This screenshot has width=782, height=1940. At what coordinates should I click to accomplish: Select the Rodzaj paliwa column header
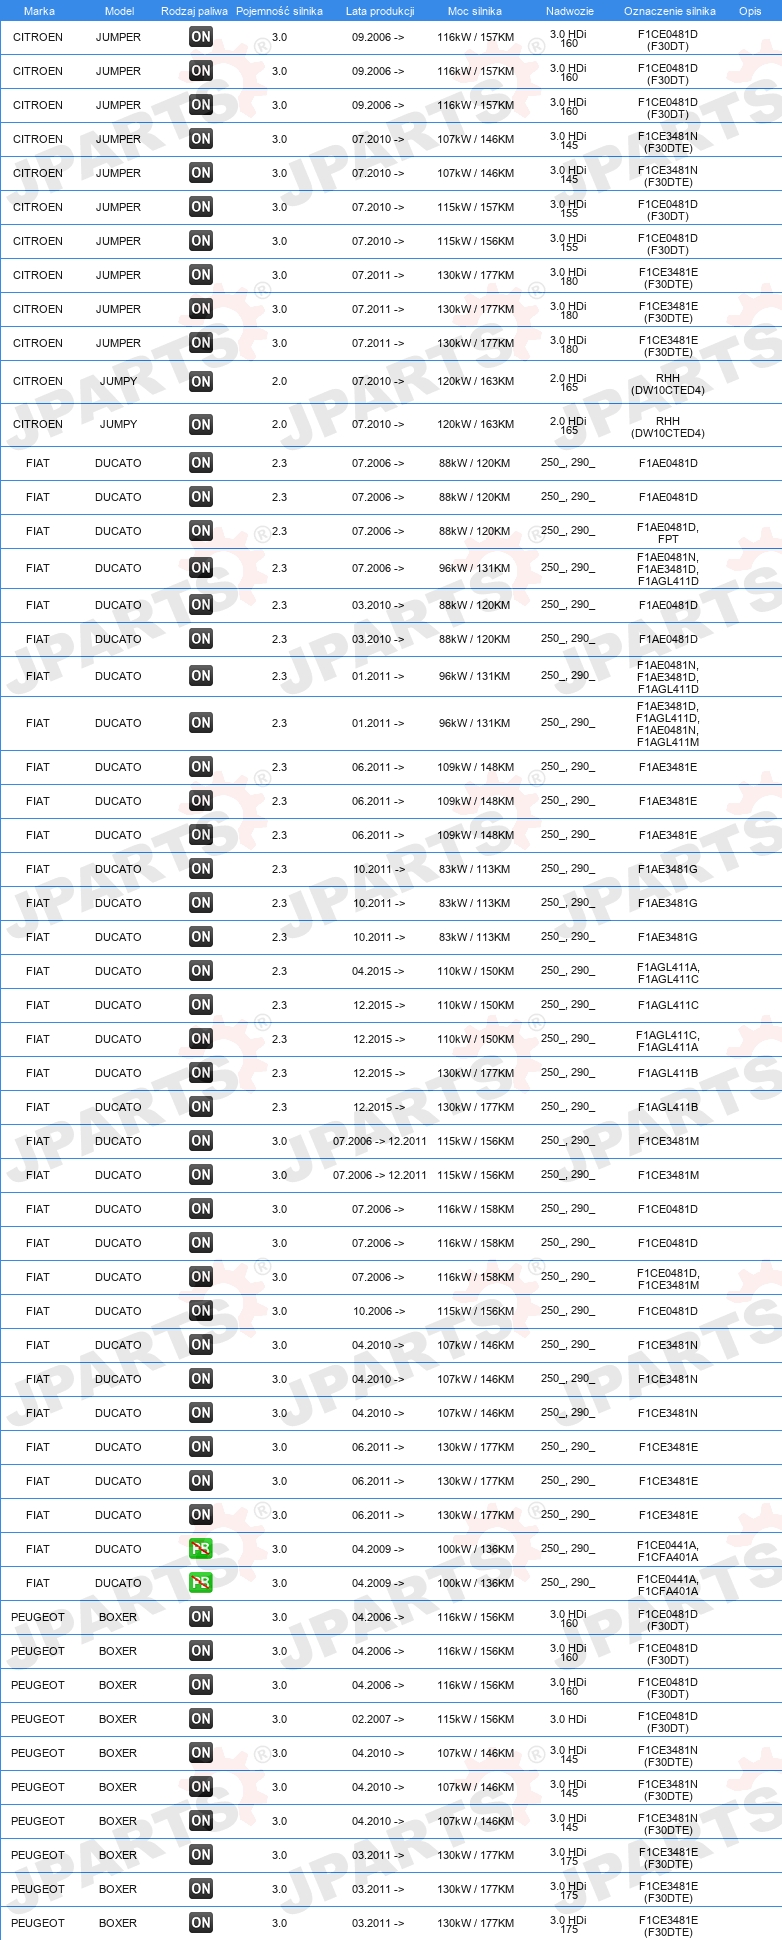[194, 11]
